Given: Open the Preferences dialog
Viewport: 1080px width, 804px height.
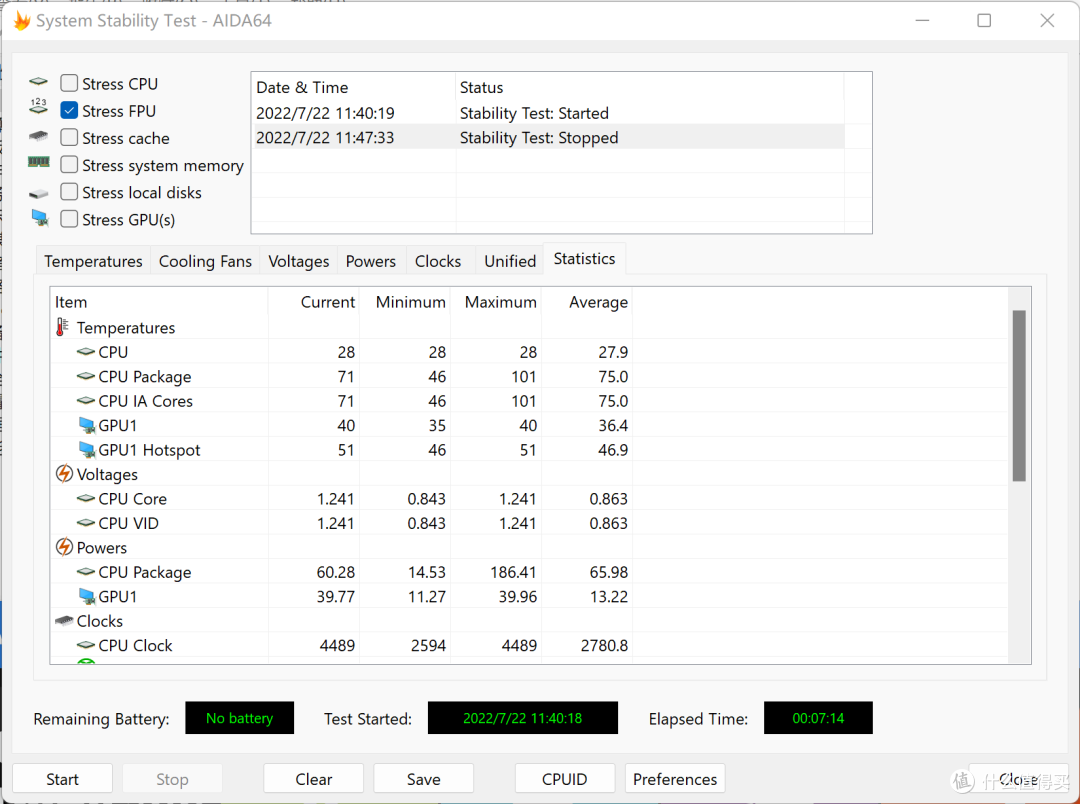Looking at the screenshot, I should pyautogui.click(x=675, y=779).
